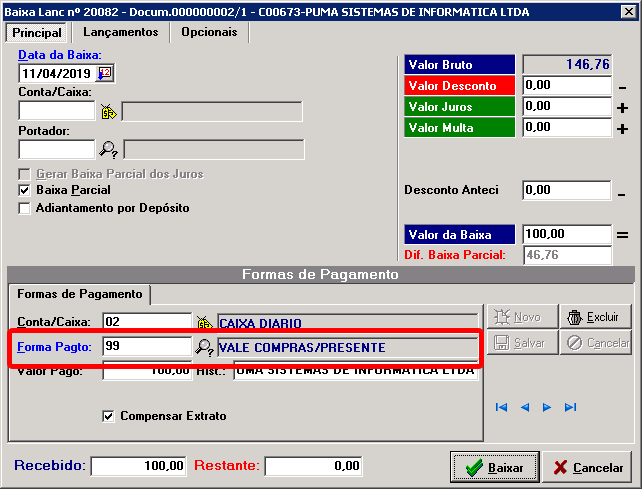
Task: Select the Formas de Pagamento tab
Action: pos(79,294)
